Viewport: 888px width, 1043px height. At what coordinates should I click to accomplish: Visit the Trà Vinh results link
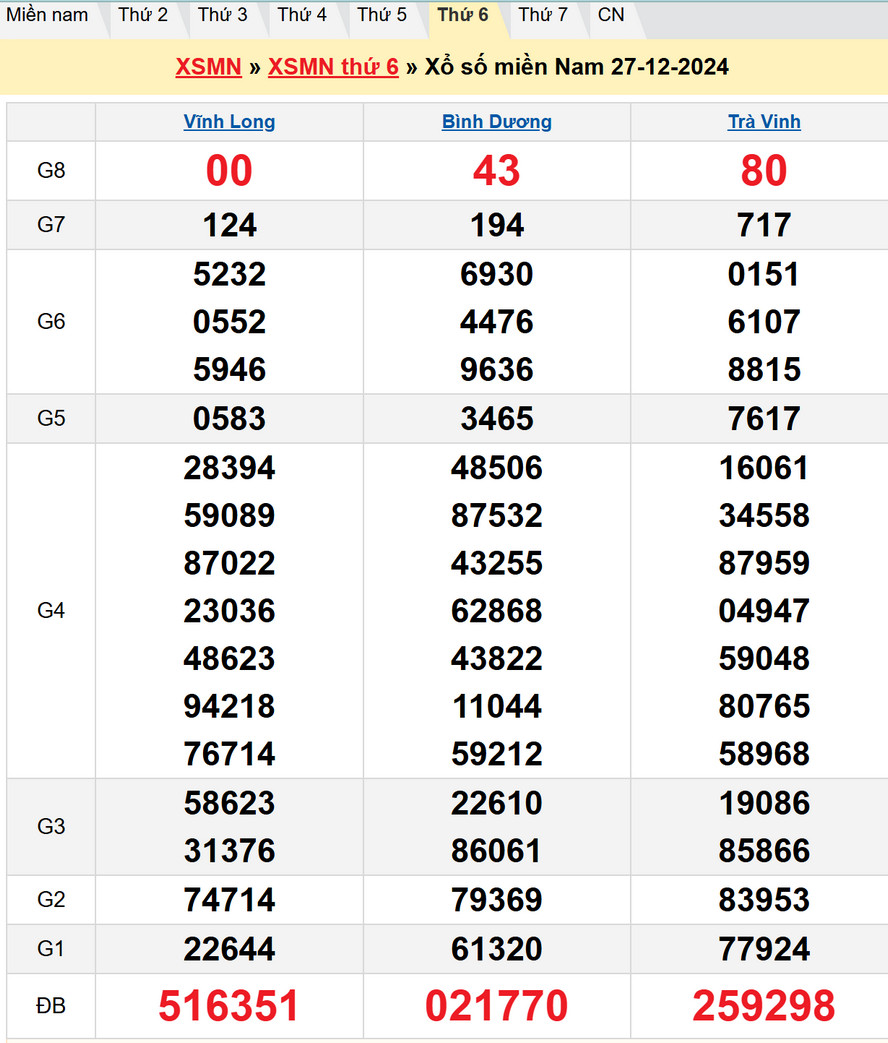pos(764,122)
